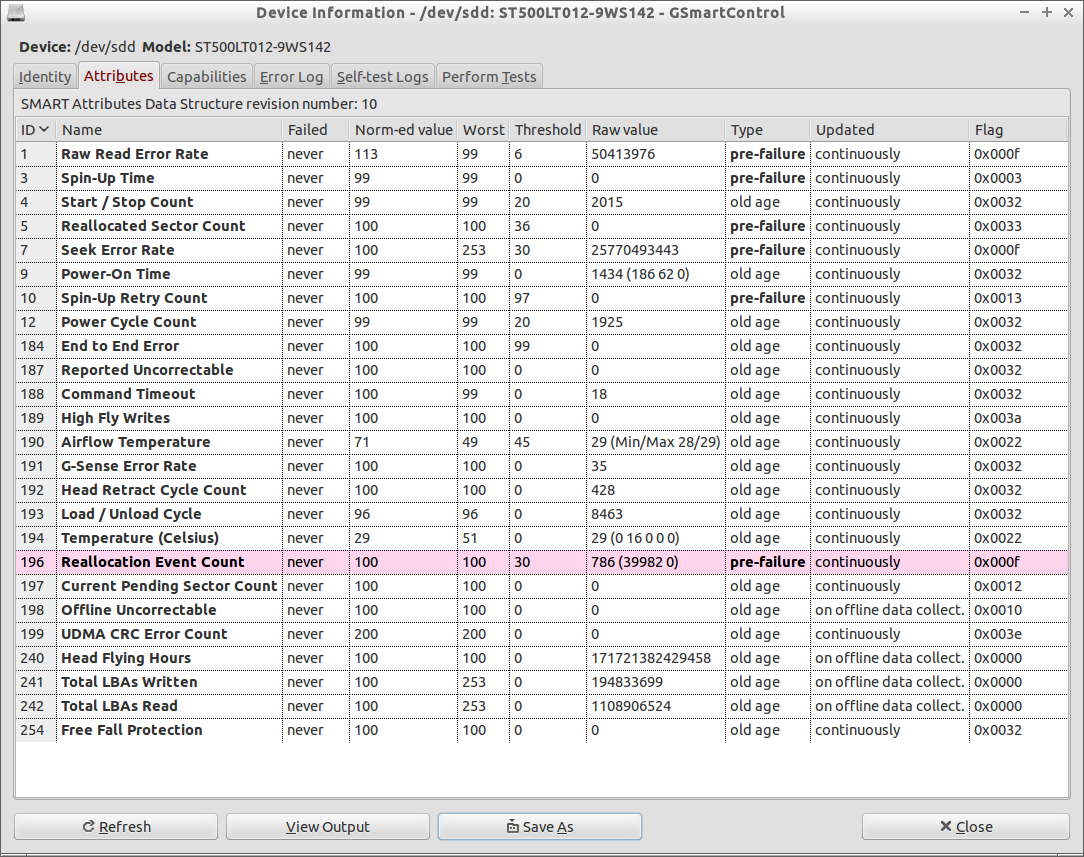The image size is (1084, 857).
Task: Select the Free Fall Protection row
Action: click(541, 730)
